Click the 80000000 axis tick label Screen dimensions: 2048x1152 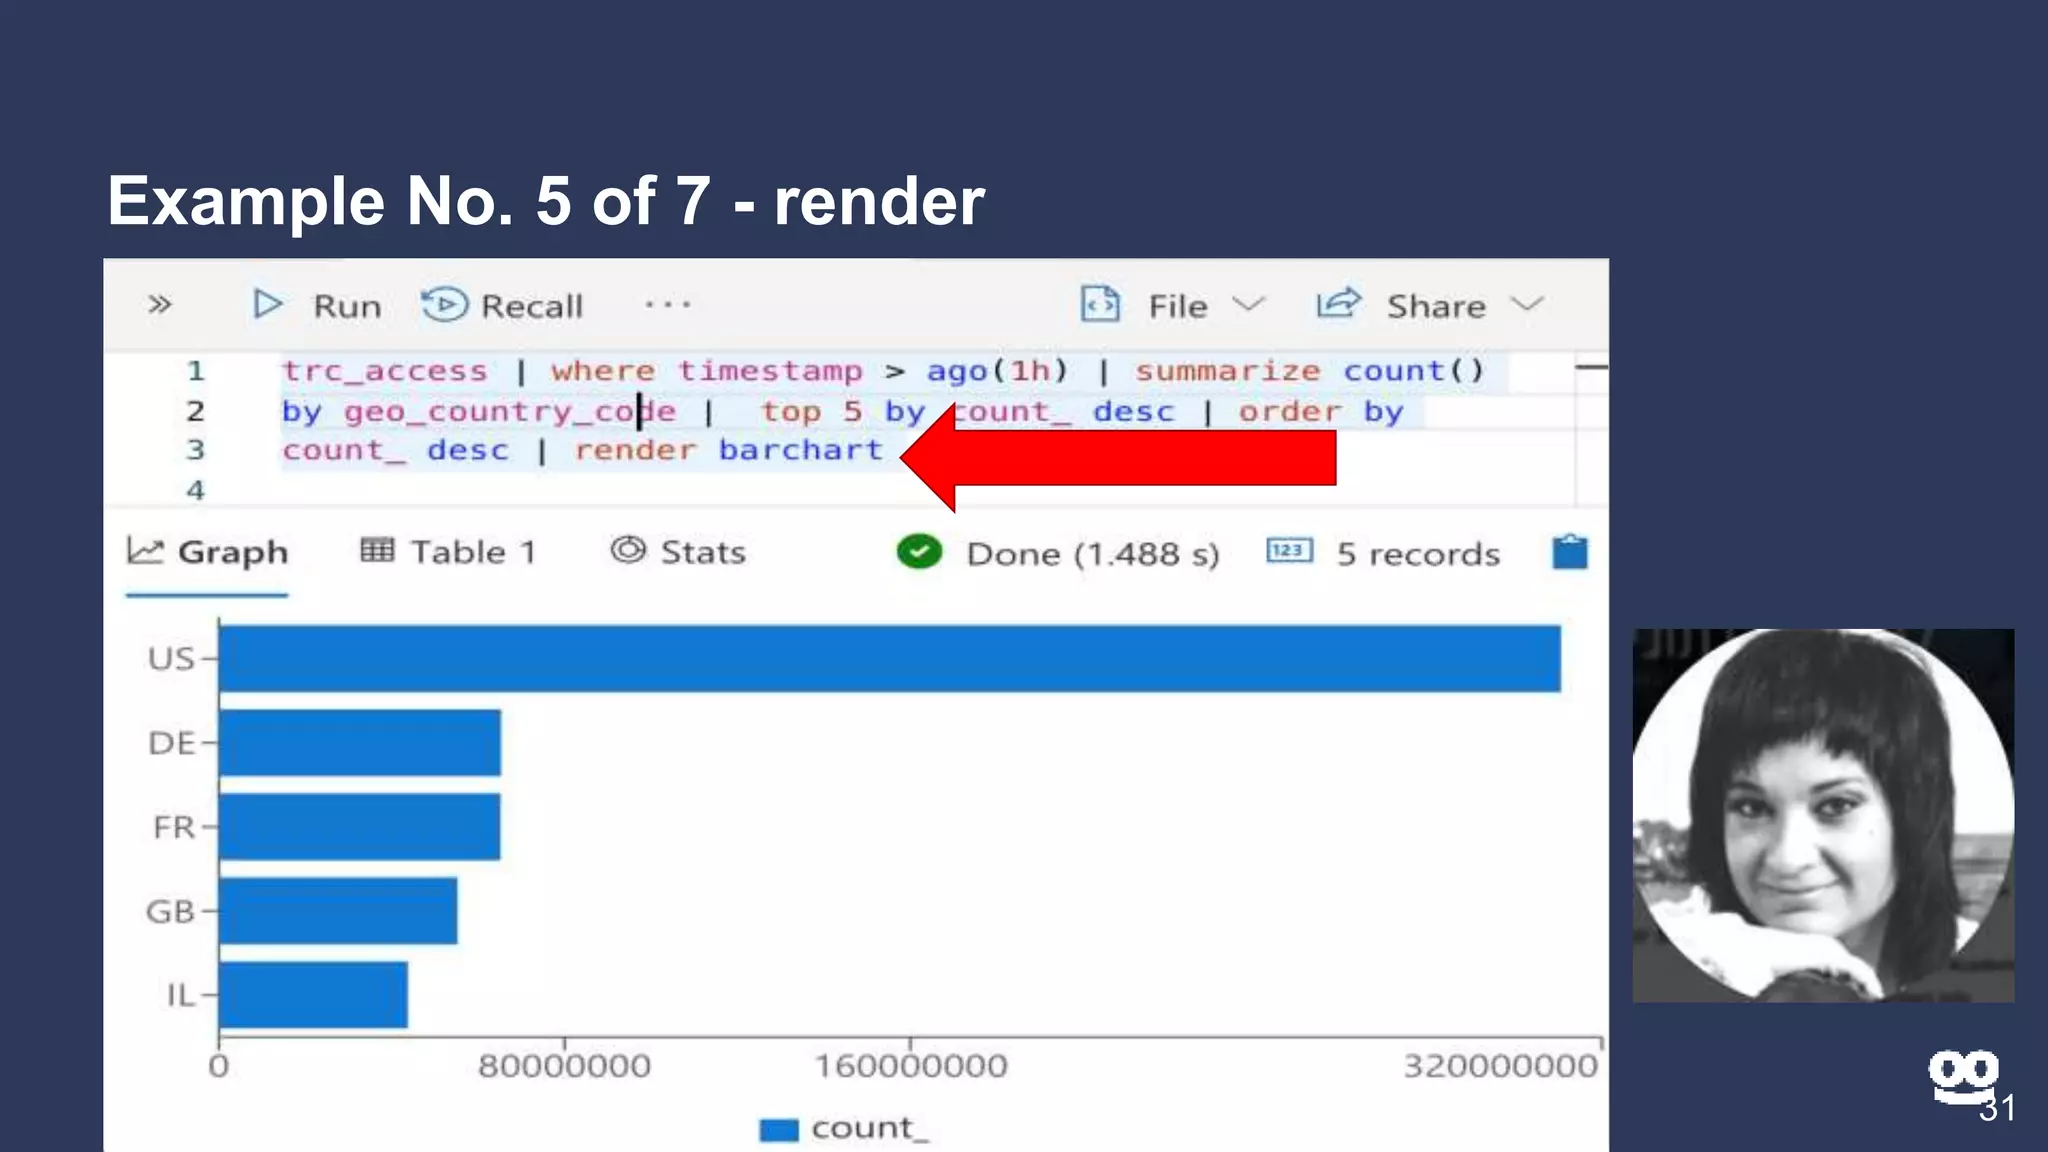564,1066
